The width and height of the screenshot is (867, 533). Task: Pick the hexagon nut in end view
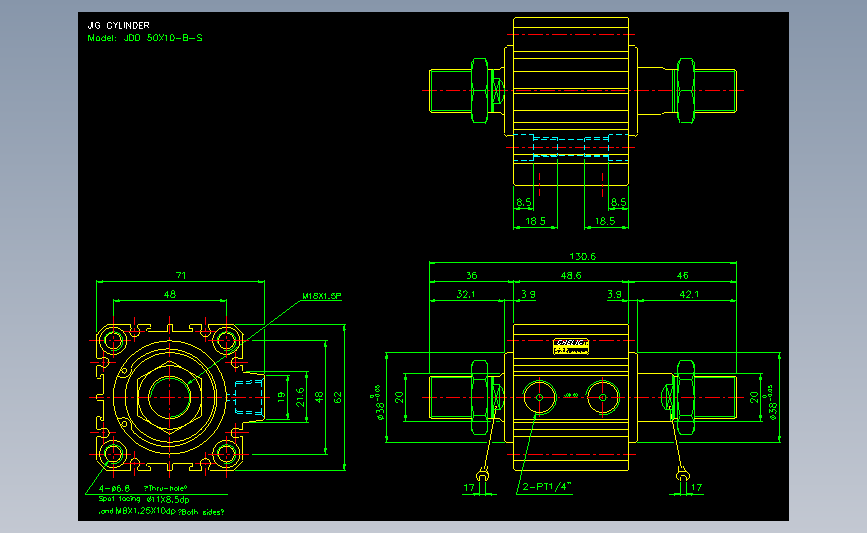[x=169, y=397]
